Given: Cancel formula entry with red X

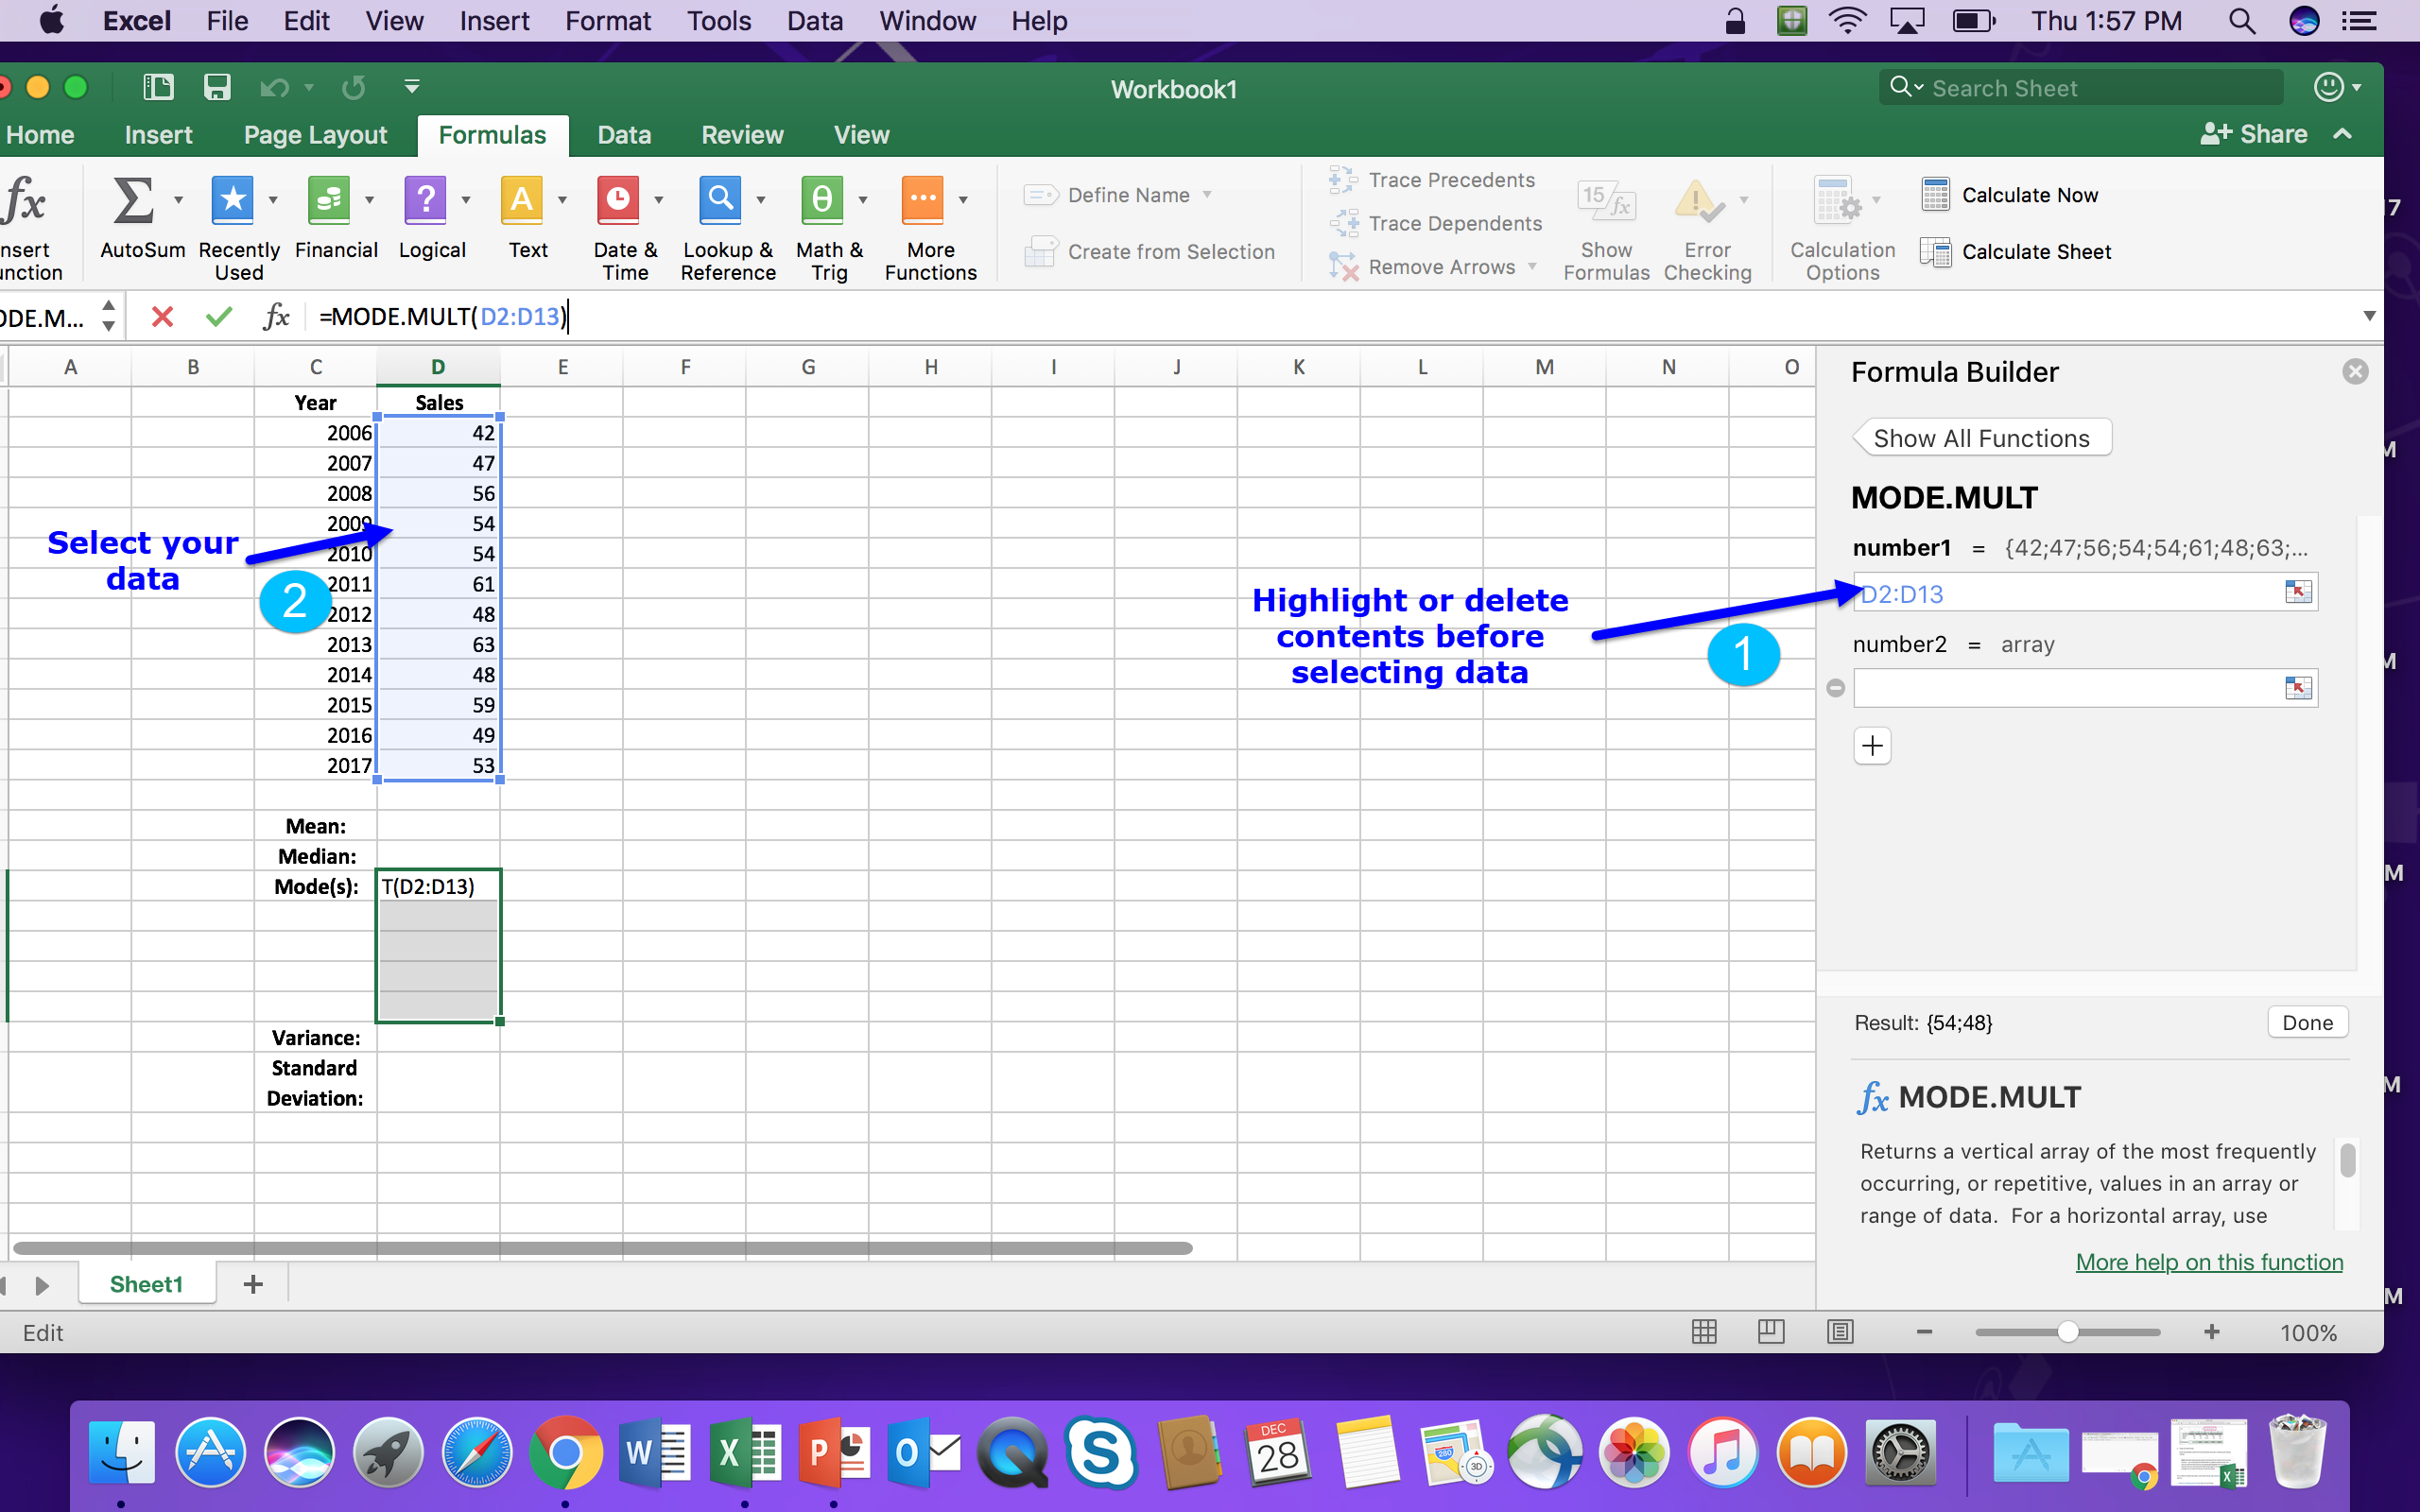Looking at the screenshot, I should click(162, 317).
